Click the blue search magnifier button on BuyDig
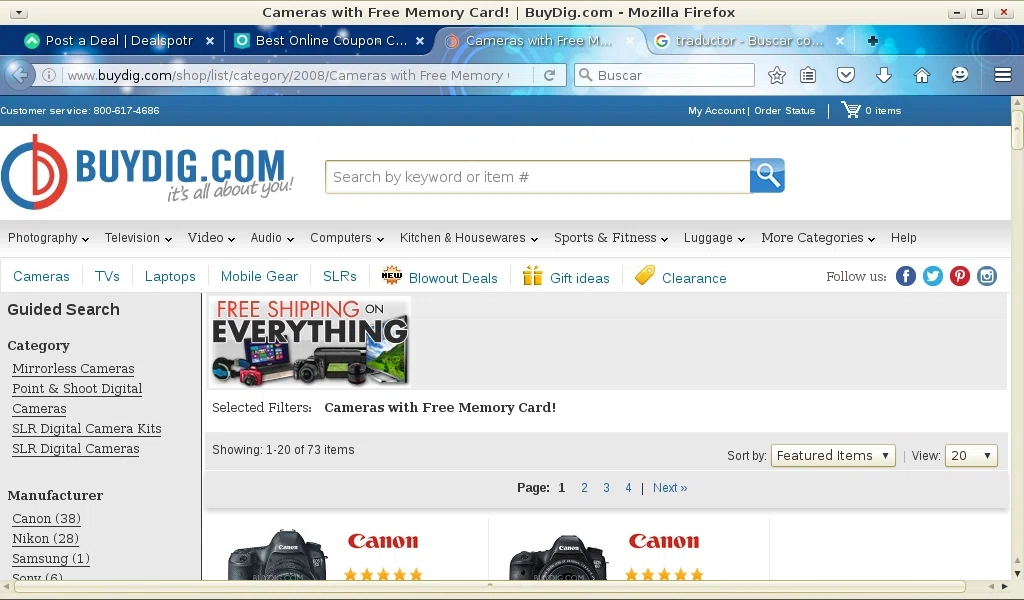Viewport: 1024px width, 600px height. pos(767,176)
